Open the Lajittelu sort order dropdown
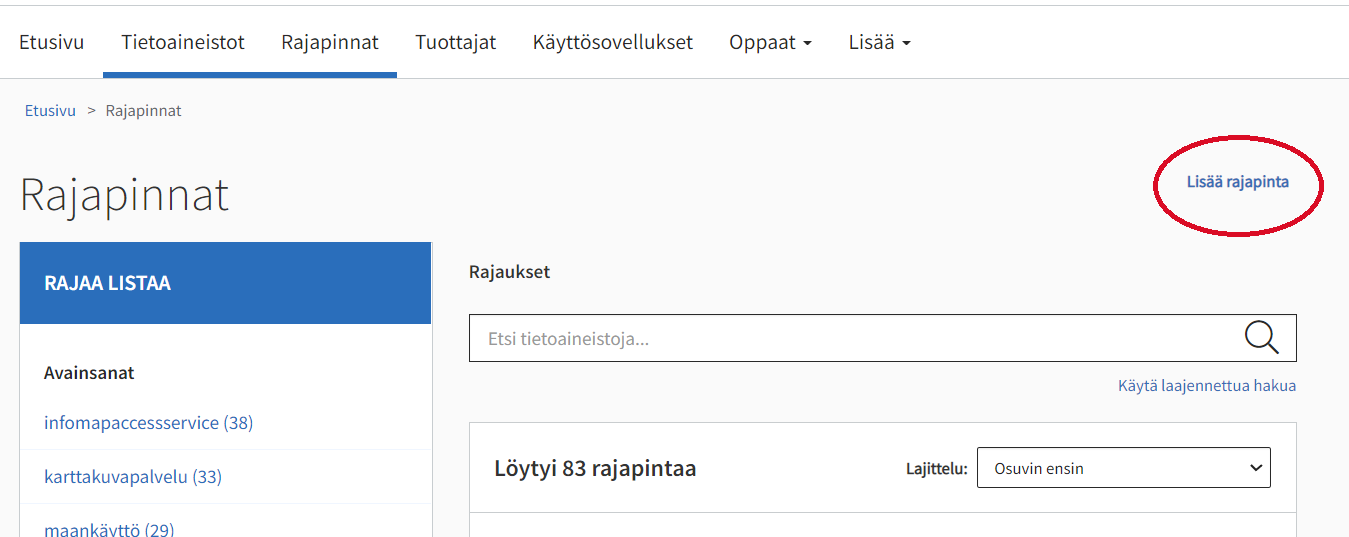Screen dimensions: 1349x537 point(1123,468)
